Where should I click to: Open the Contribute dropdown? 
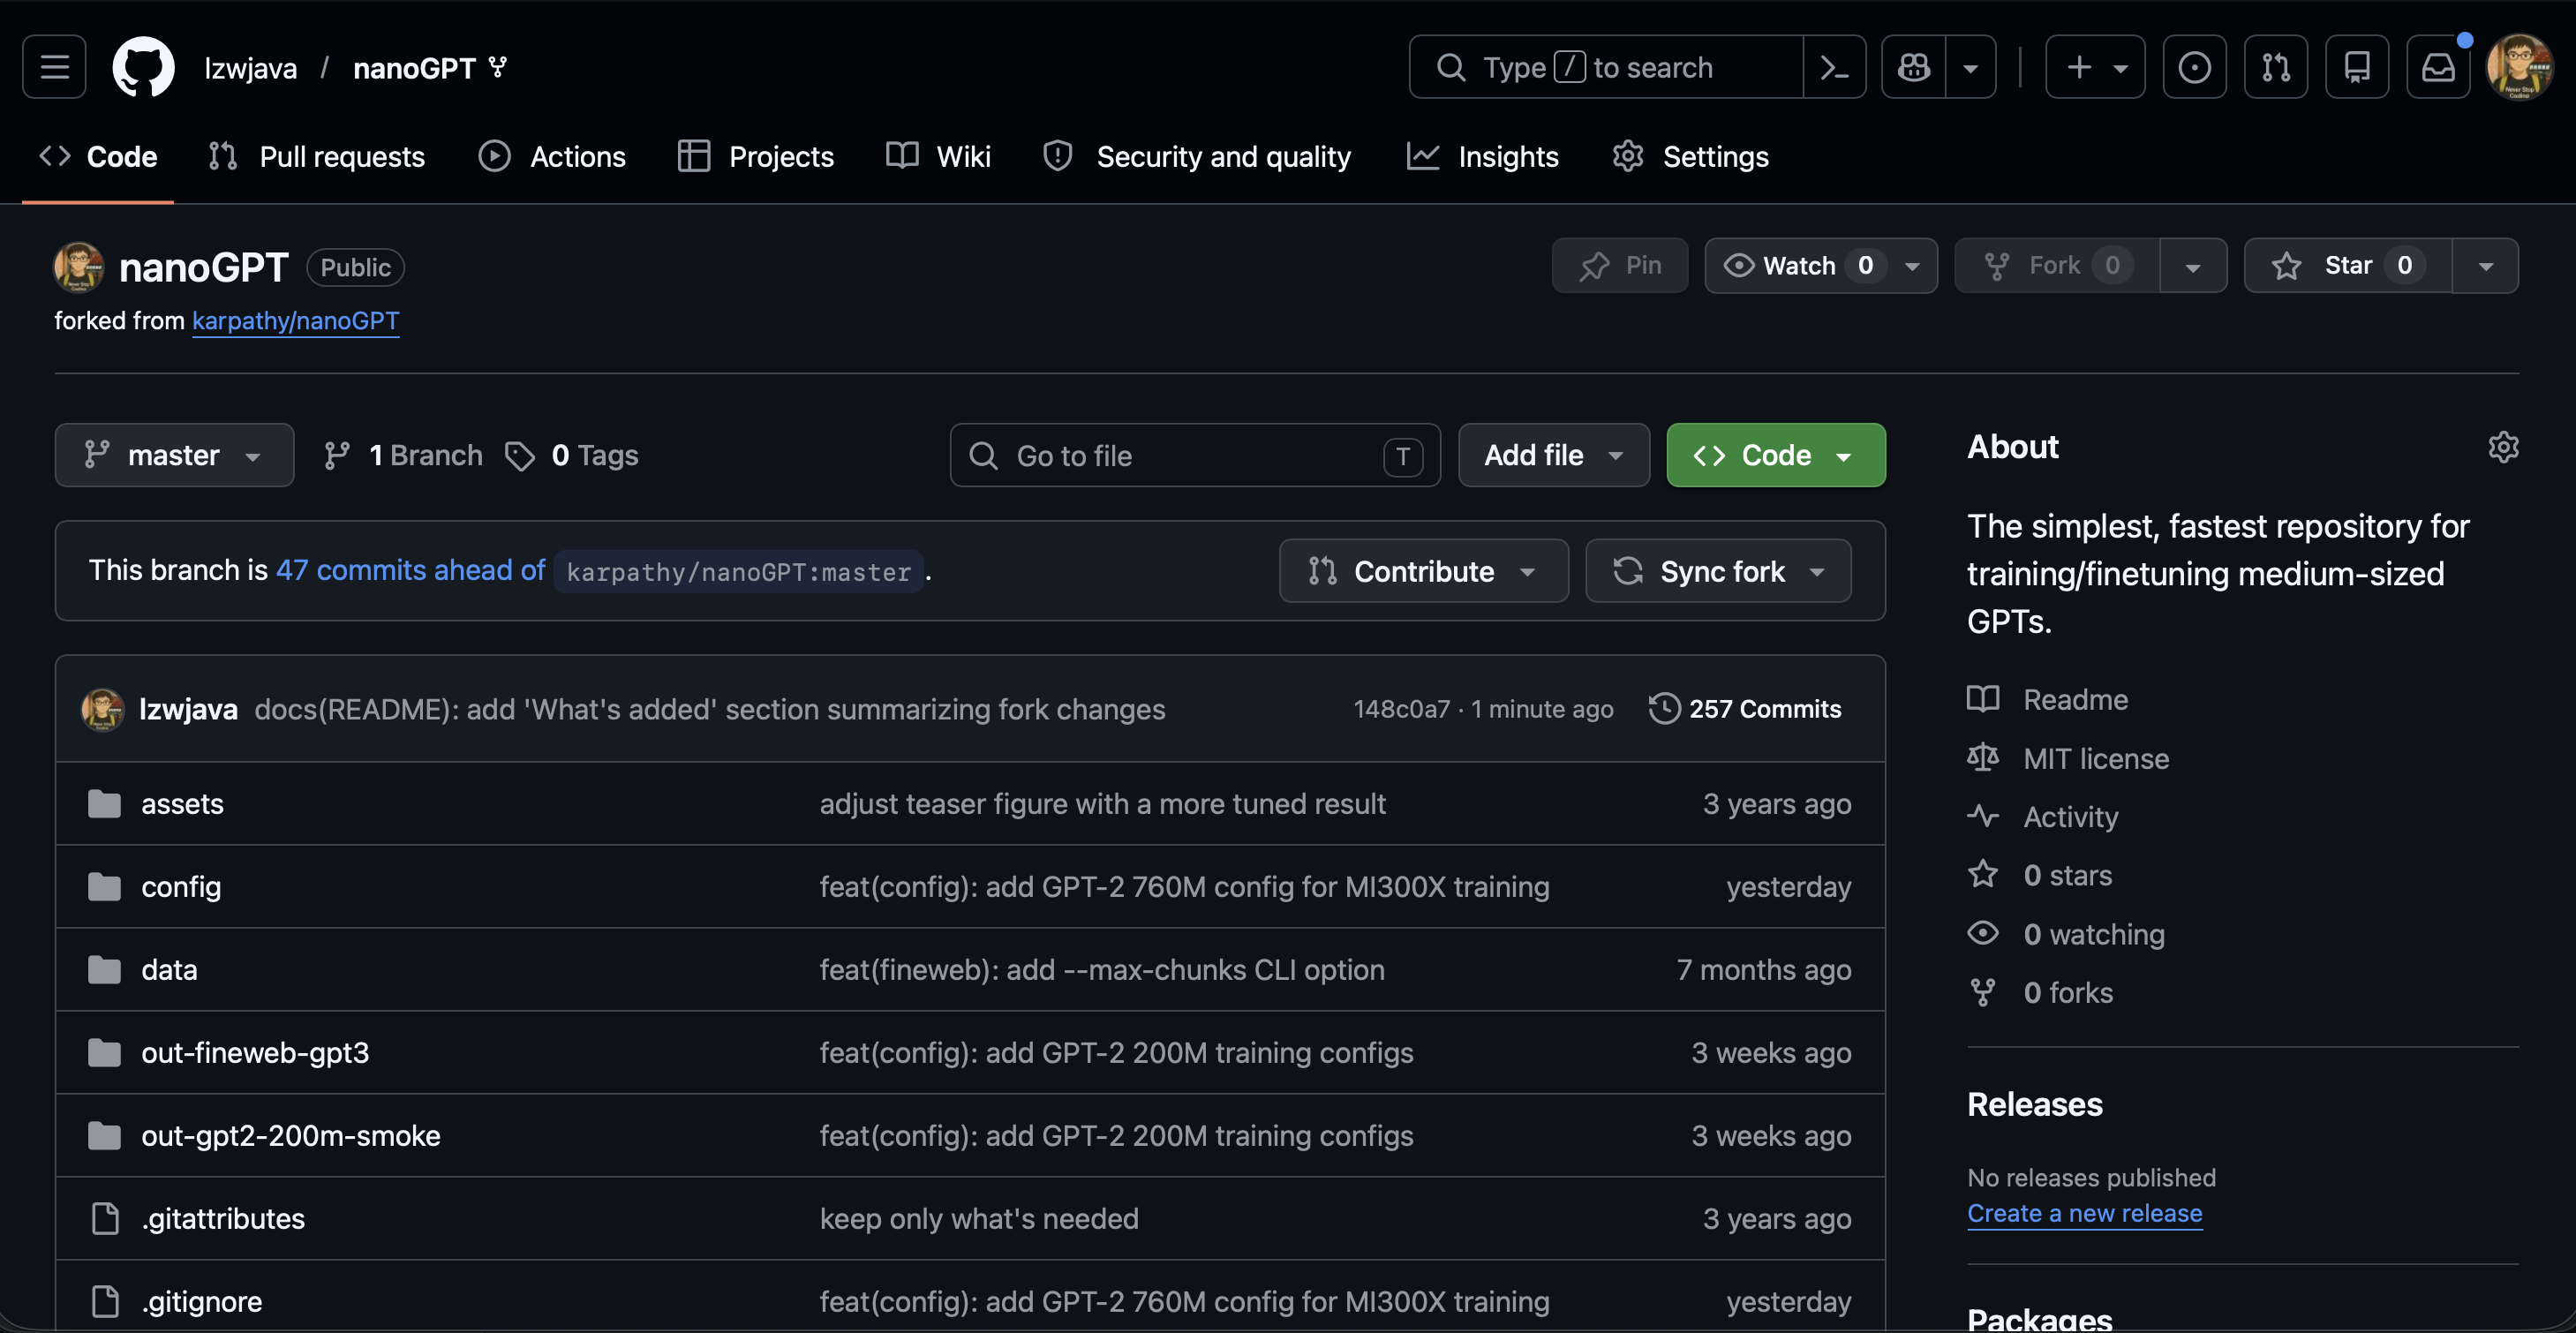point(1424,571)
